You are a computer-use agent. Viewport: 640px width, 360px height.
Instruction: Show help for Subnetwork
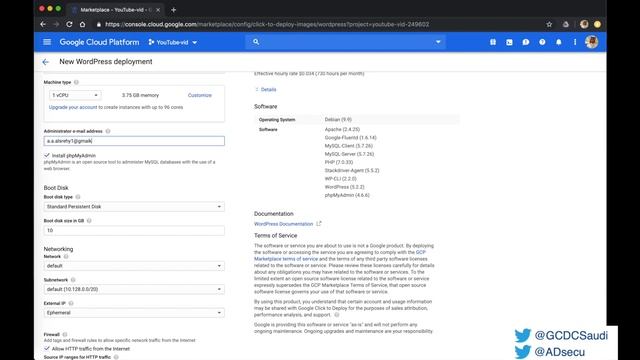pos(73,280)
